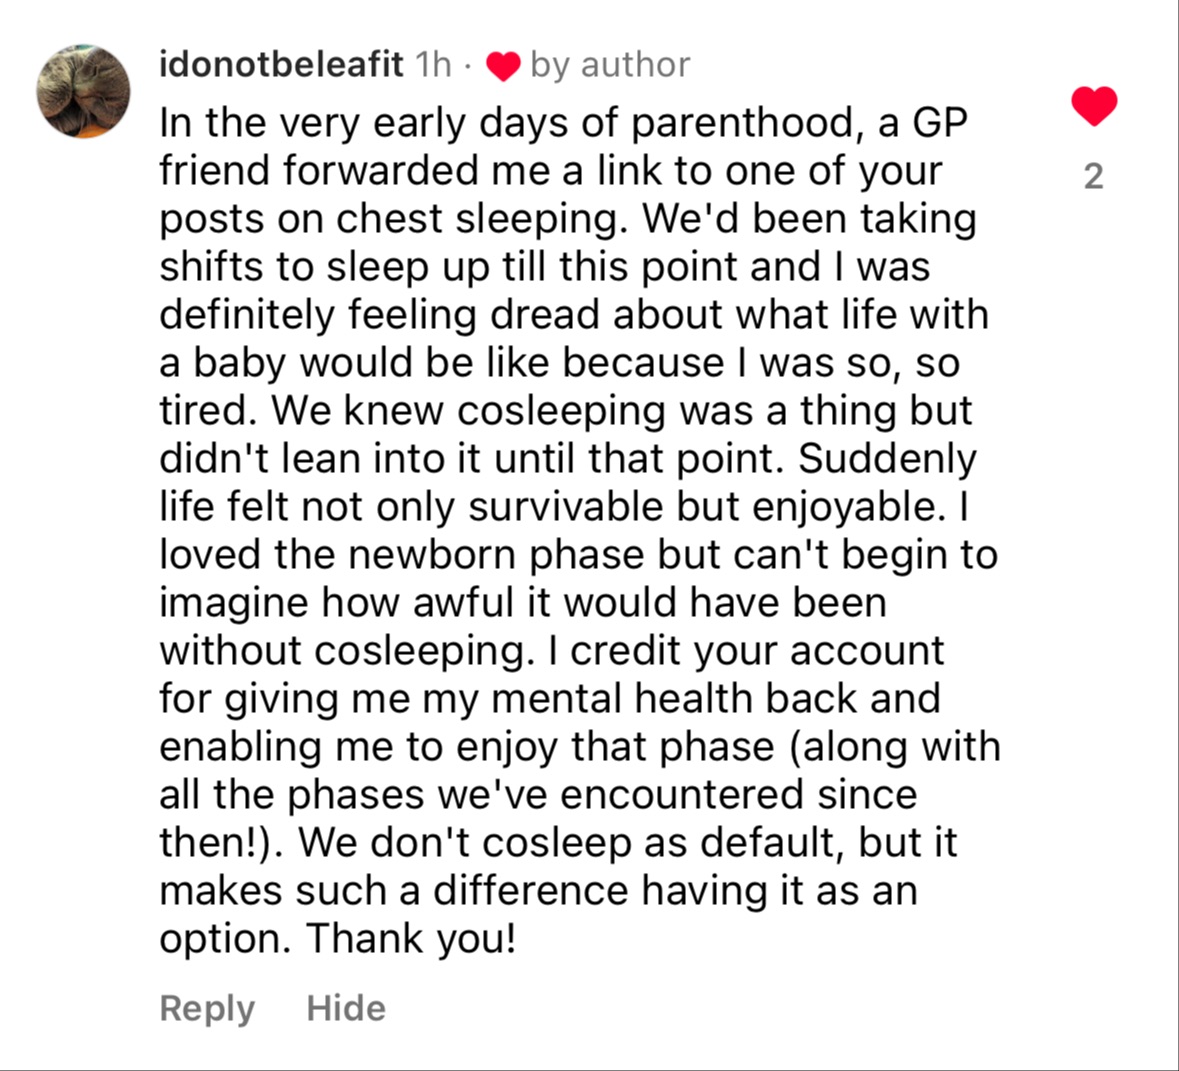
Task: Like the comment with the red heart
Action: coord(1094,106)
